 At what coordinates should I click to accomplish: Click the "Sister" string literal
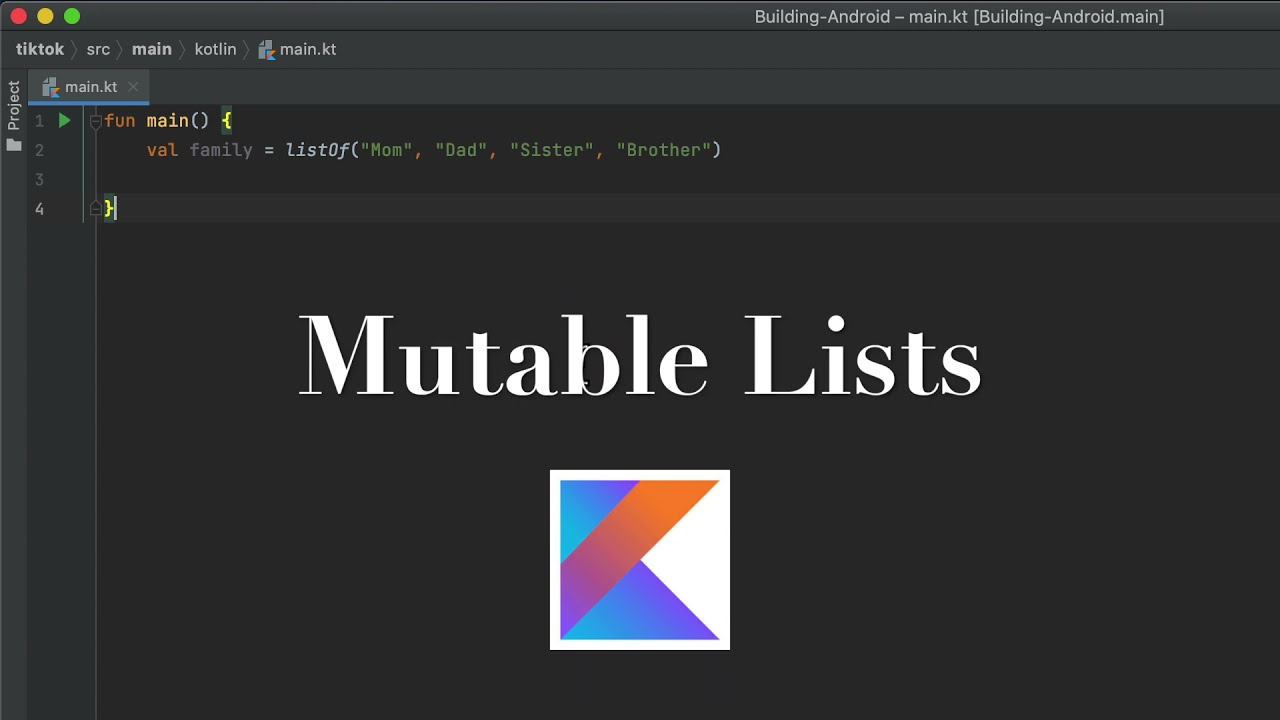[x=551, y=150]
